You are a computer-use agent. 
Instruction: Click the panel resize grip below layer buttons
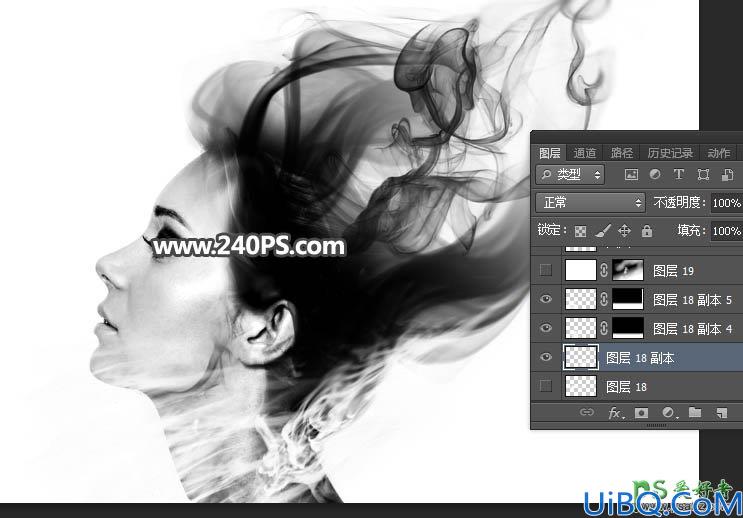[x=656, y=426]
